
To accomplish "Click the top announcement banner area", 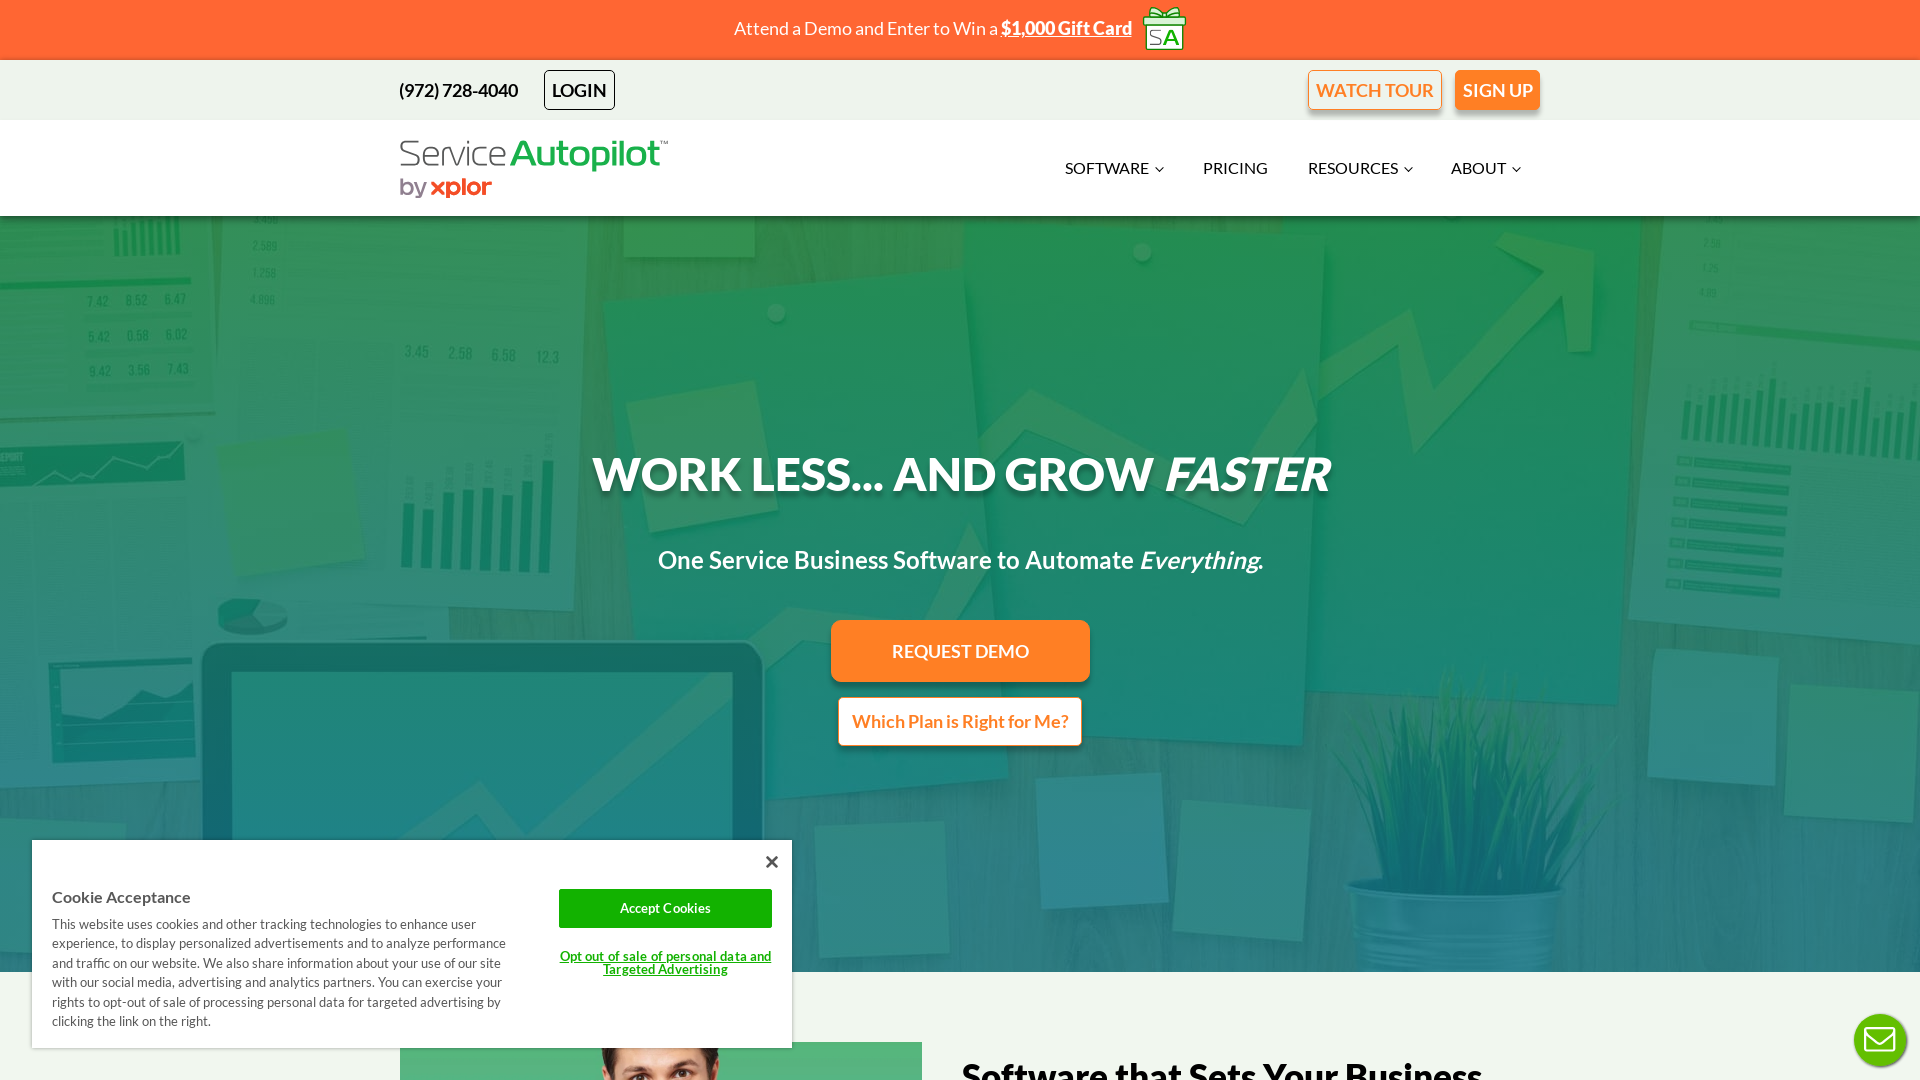I will [x=960, y=29].
